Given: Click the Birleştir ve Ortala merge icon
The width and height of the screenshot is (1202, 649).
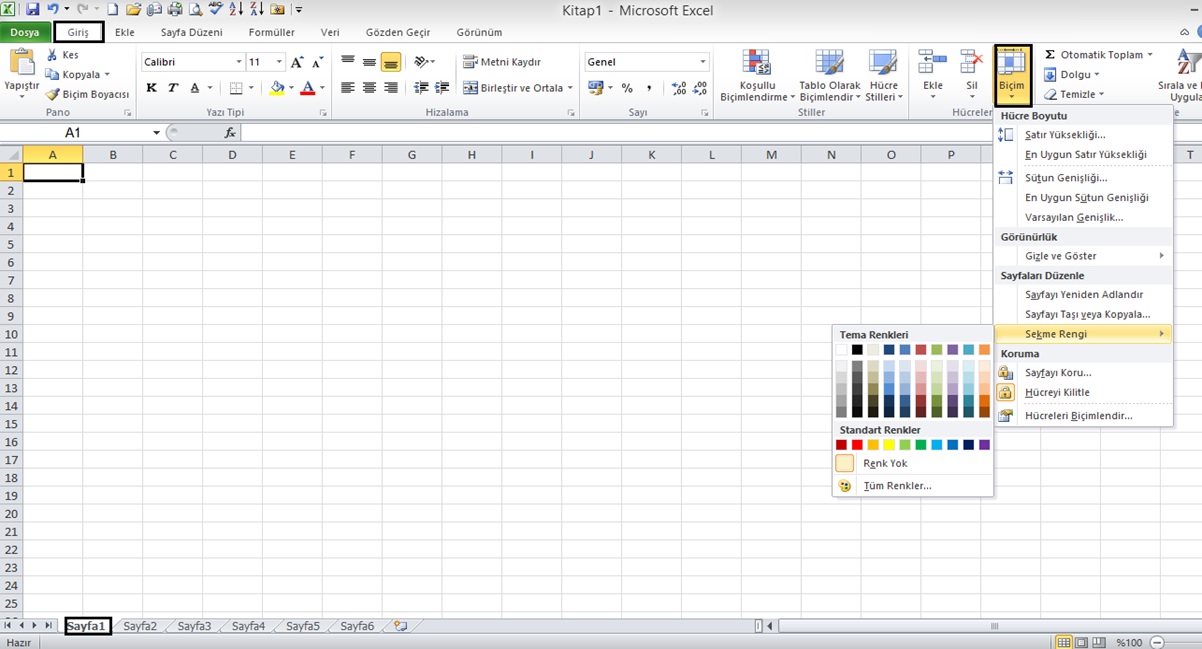Looking at the screenshot, I should pos(471,88).
